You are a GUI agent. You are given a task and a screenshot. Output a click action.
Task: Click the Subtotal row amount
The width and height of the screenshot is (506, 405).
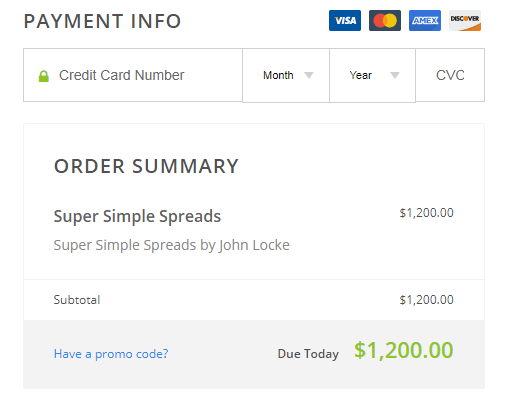(x=426, y=300)
